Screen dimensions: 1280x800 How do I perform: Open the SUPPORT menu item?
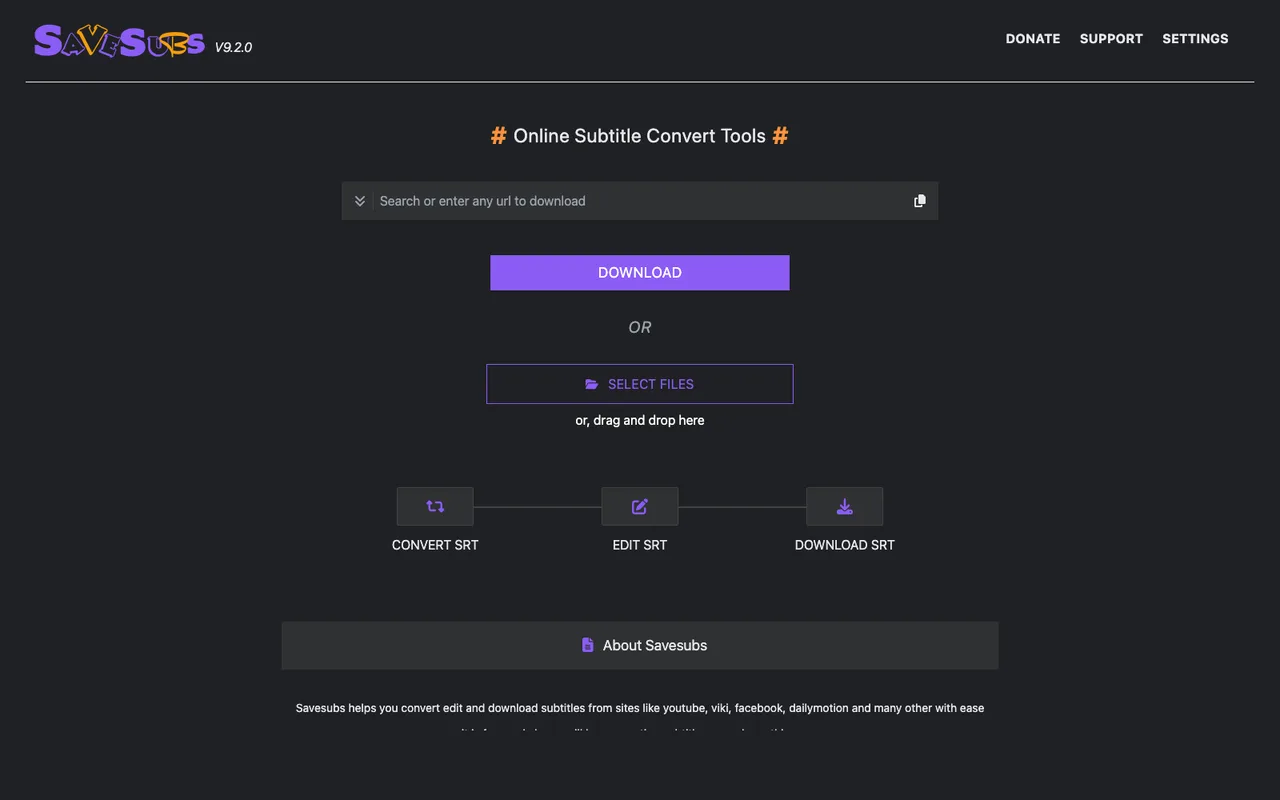click(x=1111, y=39)
